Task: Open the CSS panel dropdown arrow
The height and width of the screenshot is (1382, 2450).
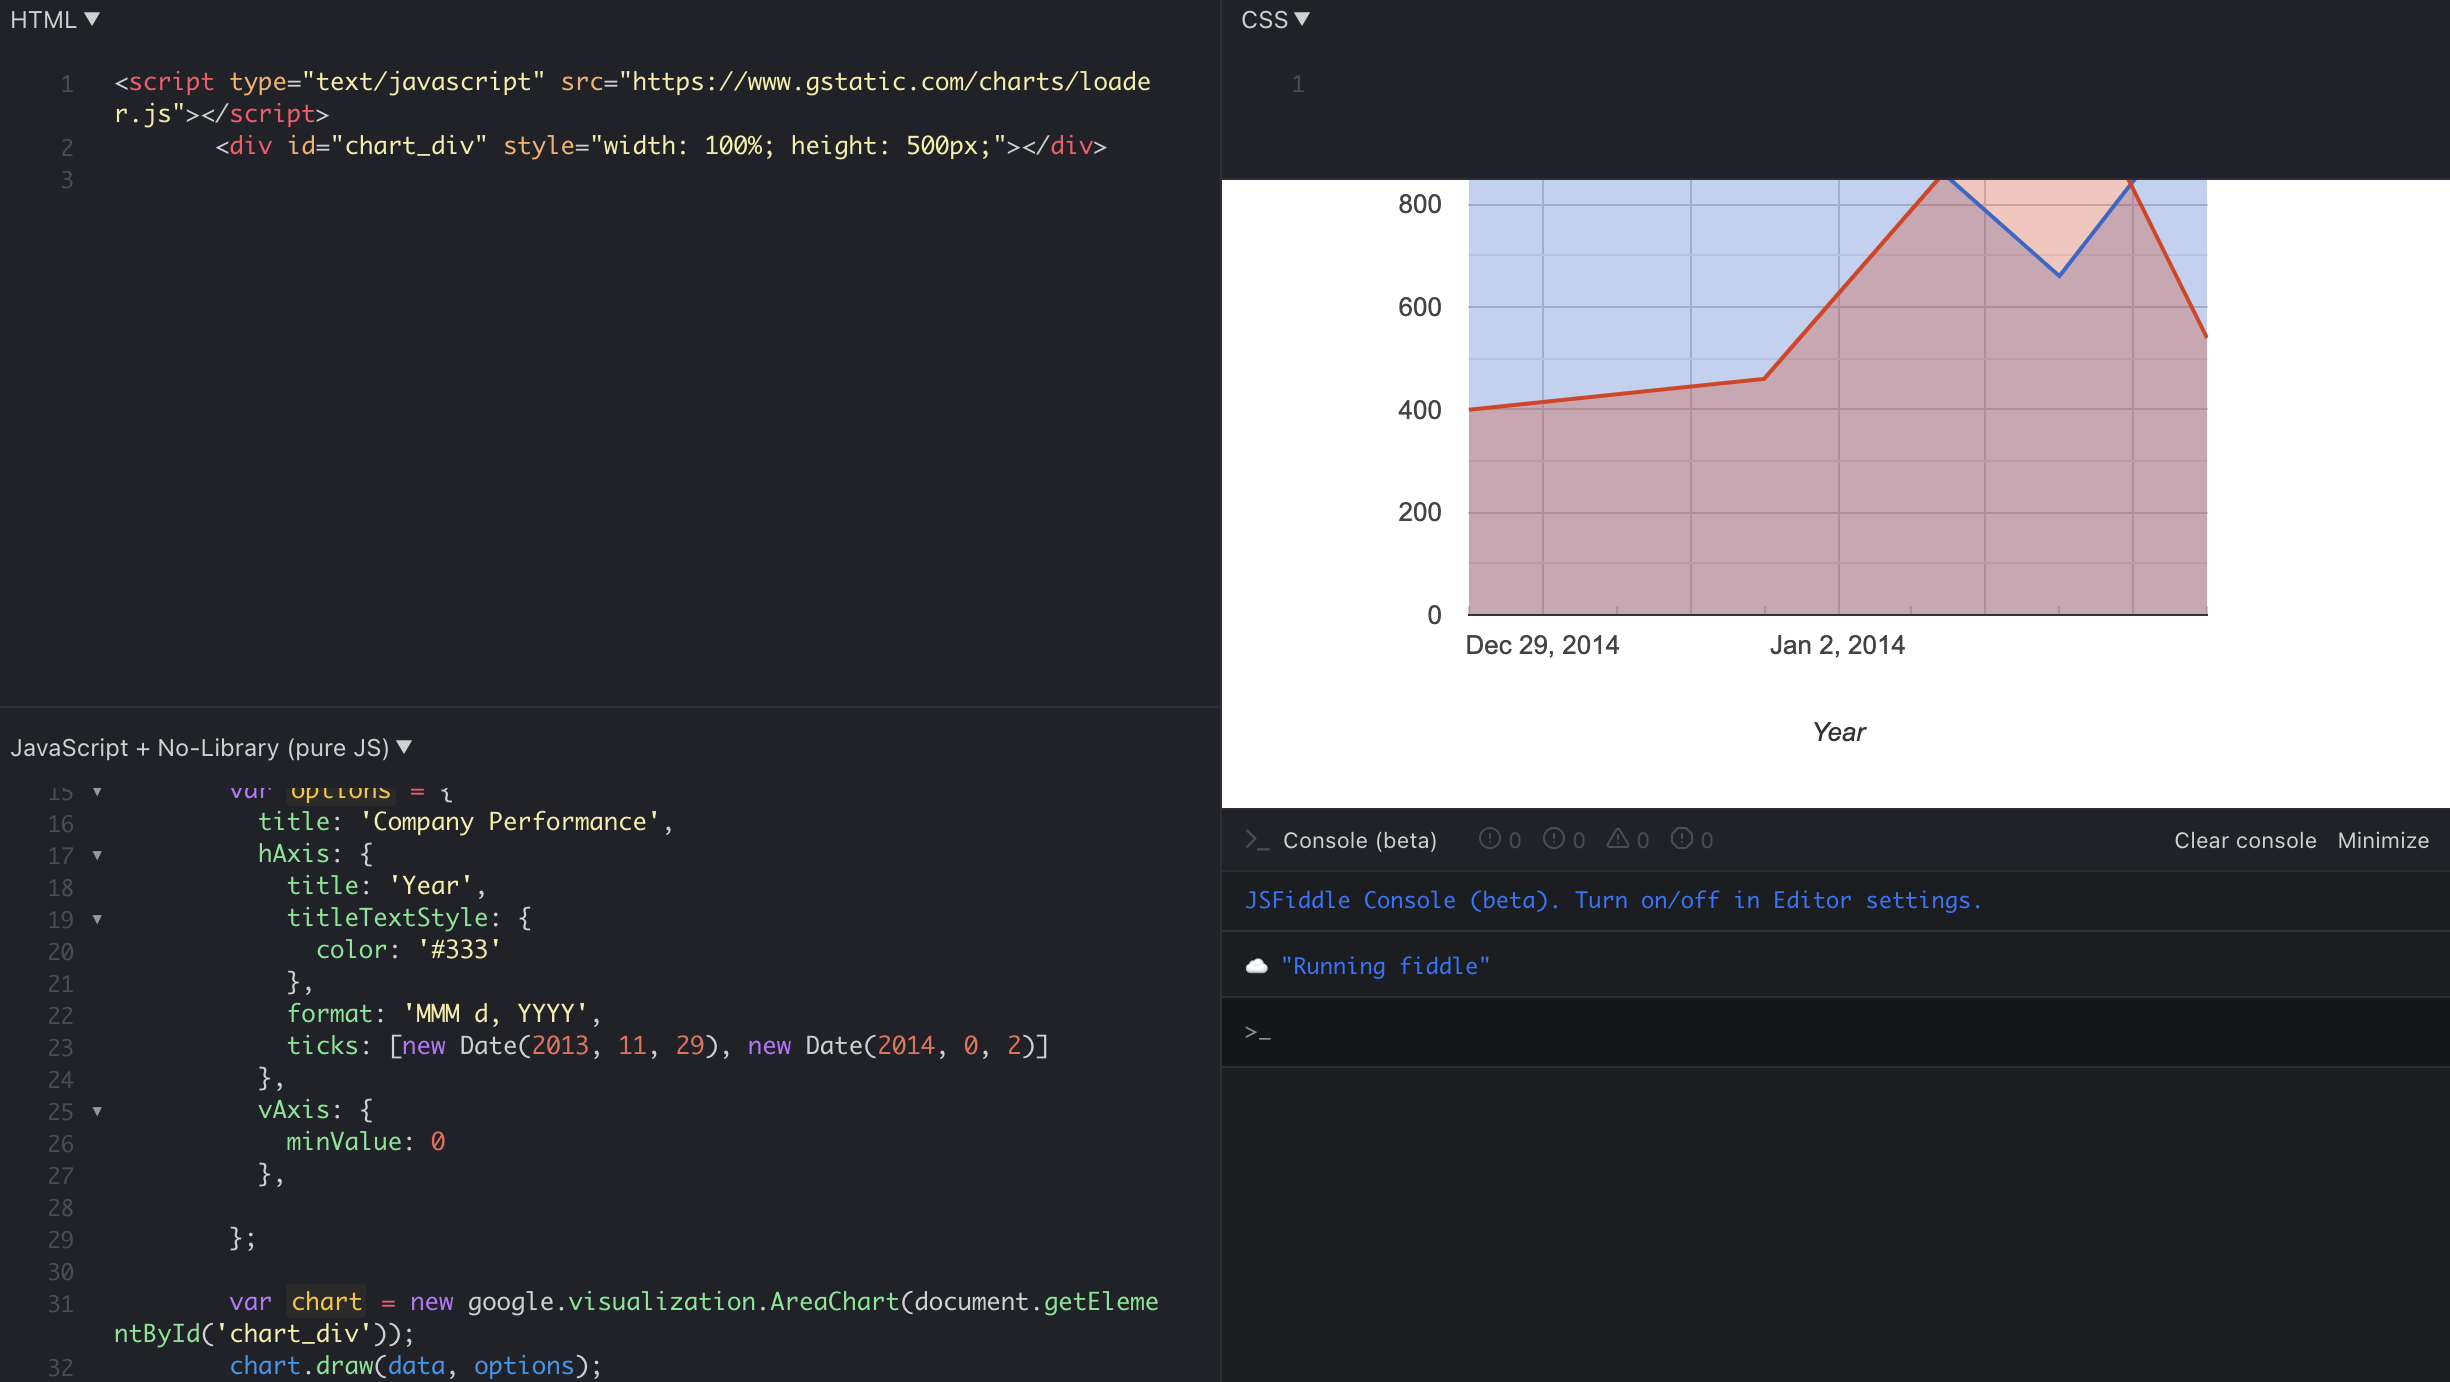Action: pyautogui.click(x=1302, y=19)
